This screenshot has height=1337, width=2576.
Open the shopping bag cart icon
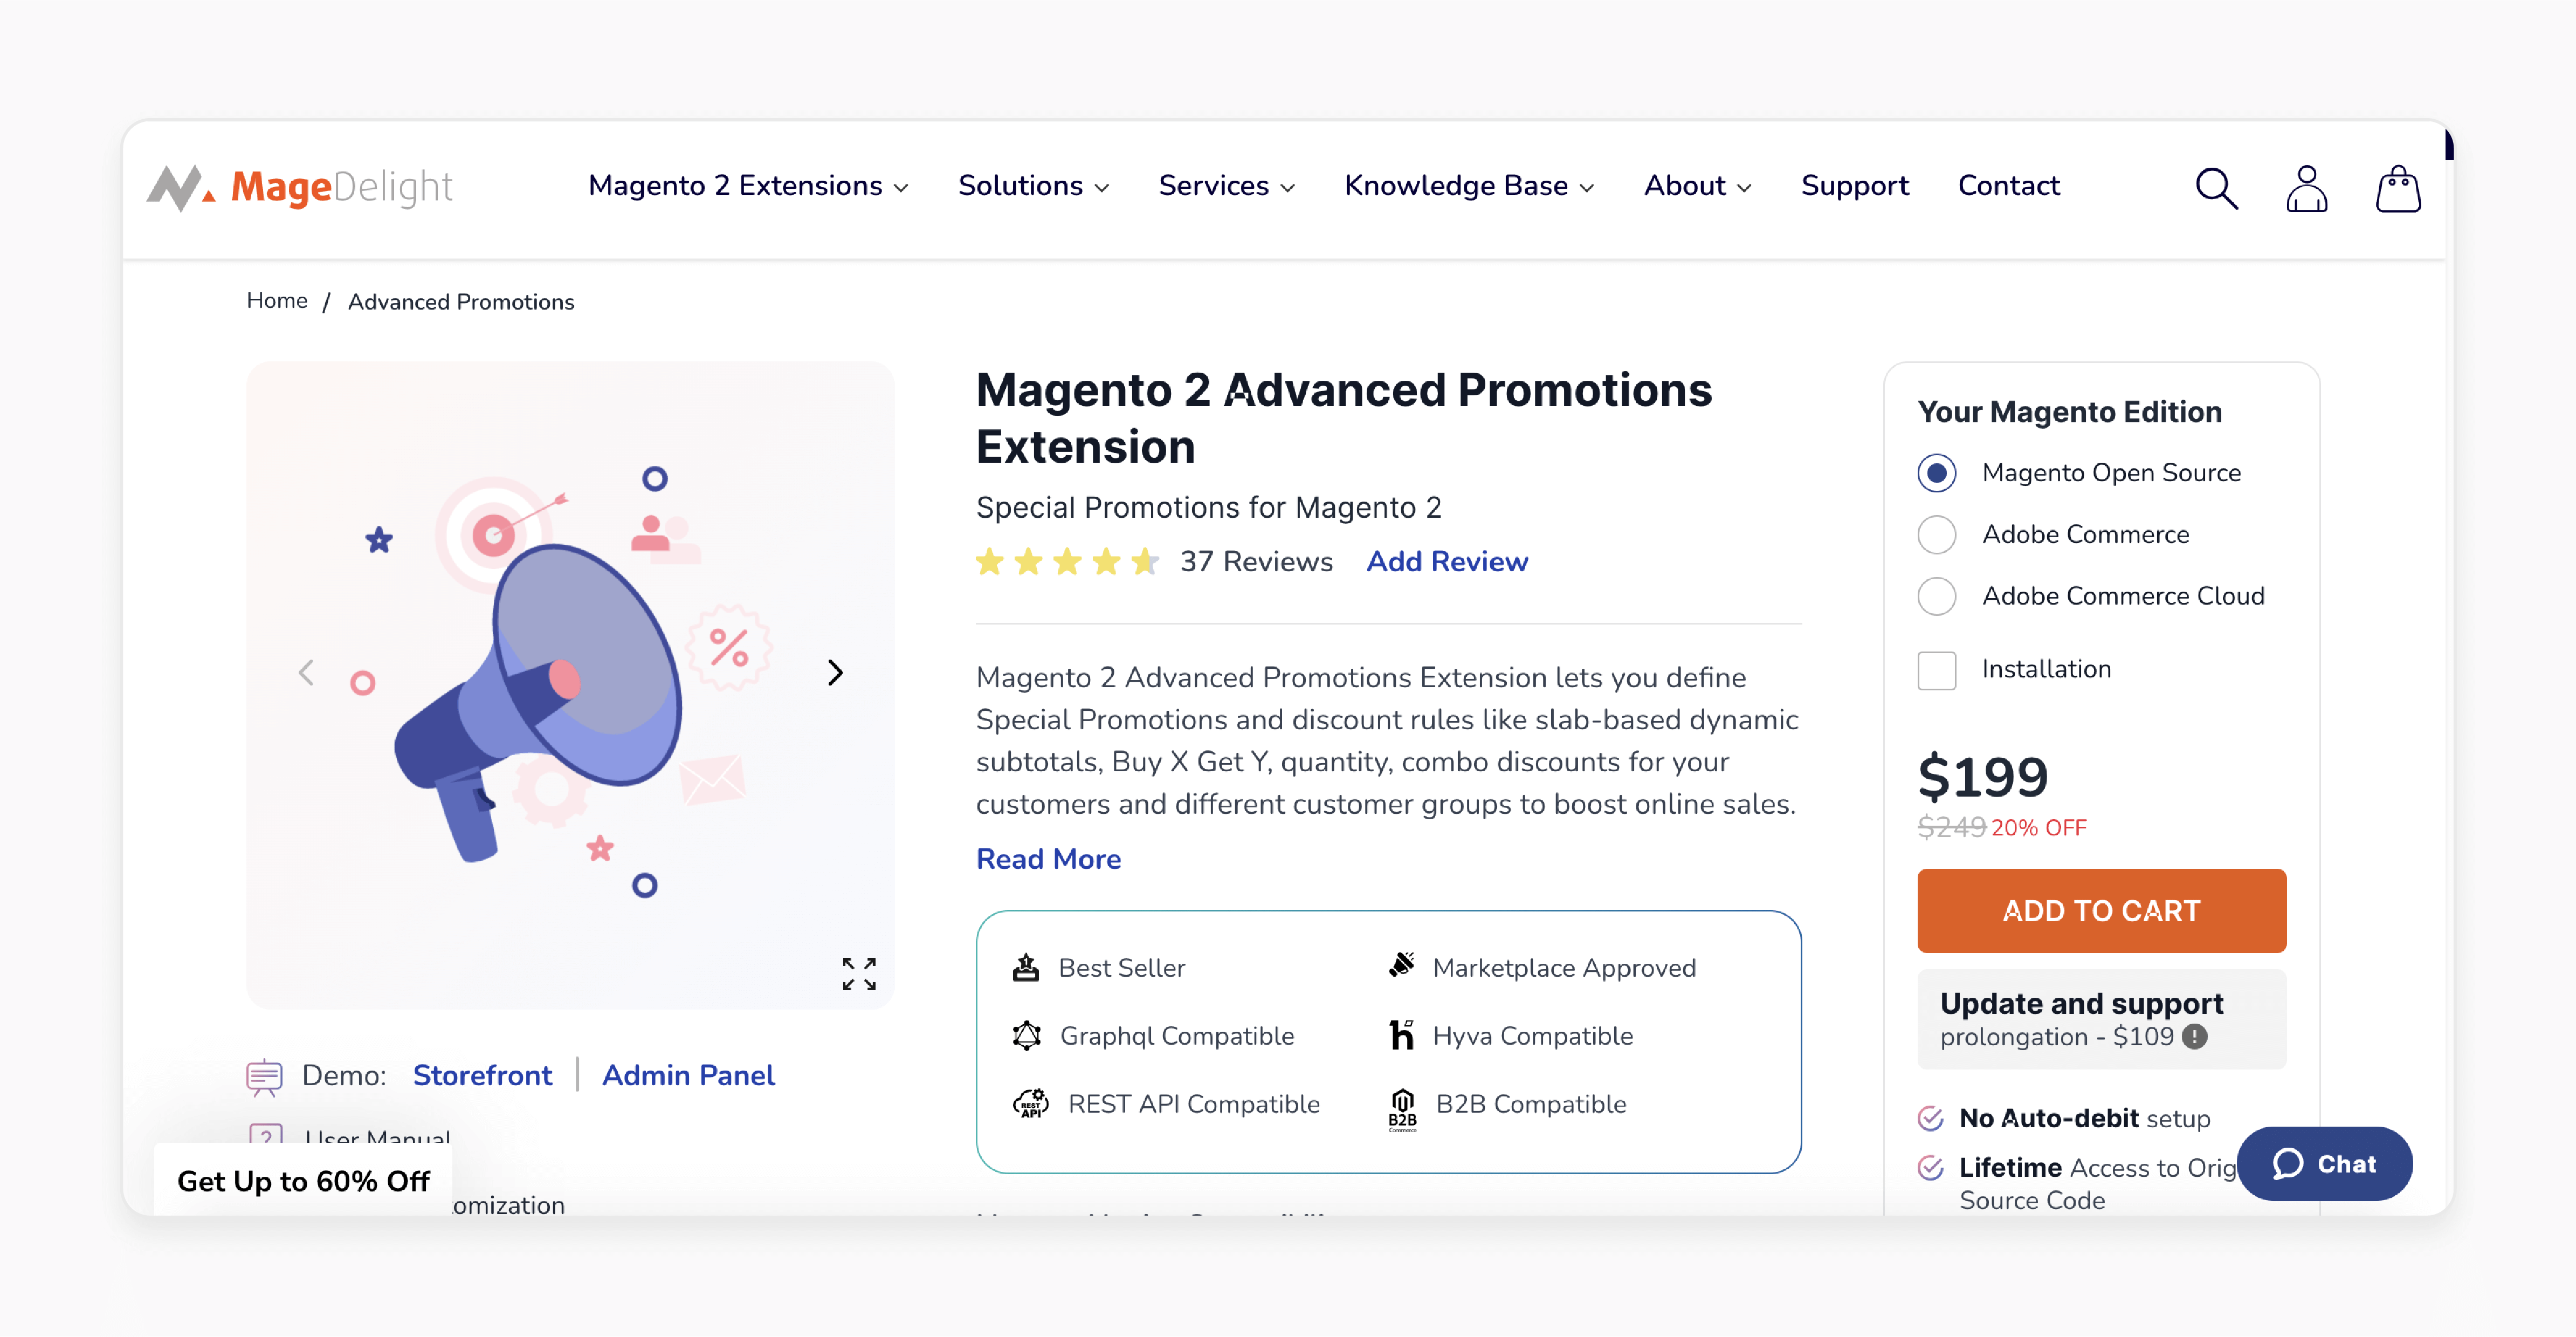(x=2397, y=188)
